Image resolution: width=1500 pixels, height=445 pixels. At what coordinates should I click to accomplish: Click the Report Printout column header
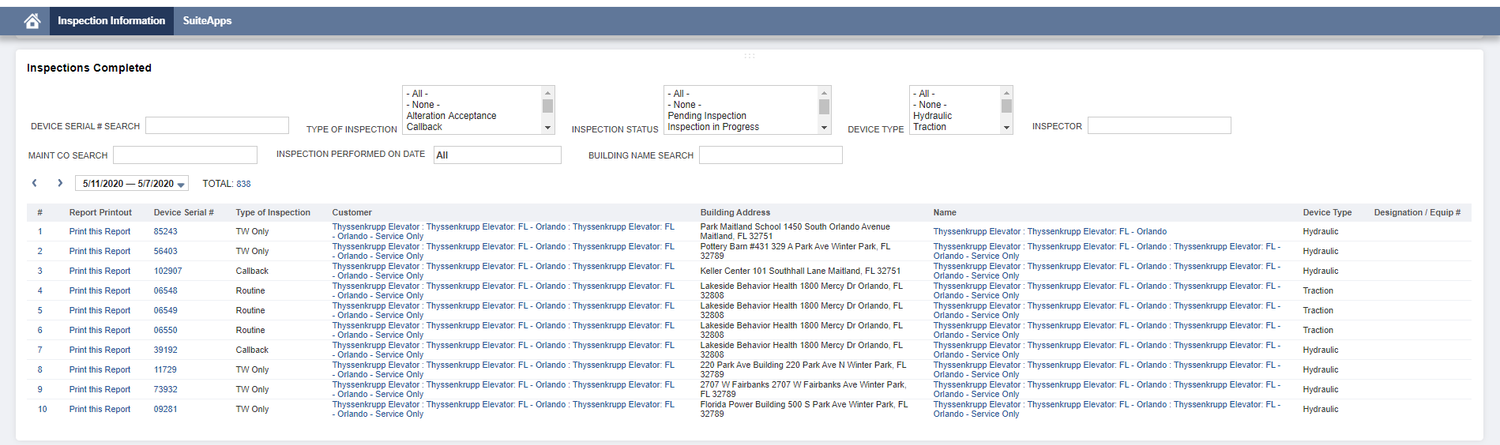[x=100, y=213]
